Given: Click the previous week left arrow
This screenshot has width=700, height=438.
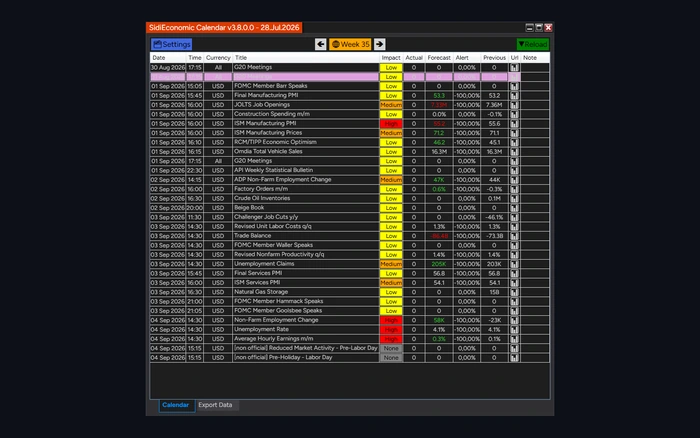Looking at the screenshot, I should pyautogui.click(x=320, y=44).
